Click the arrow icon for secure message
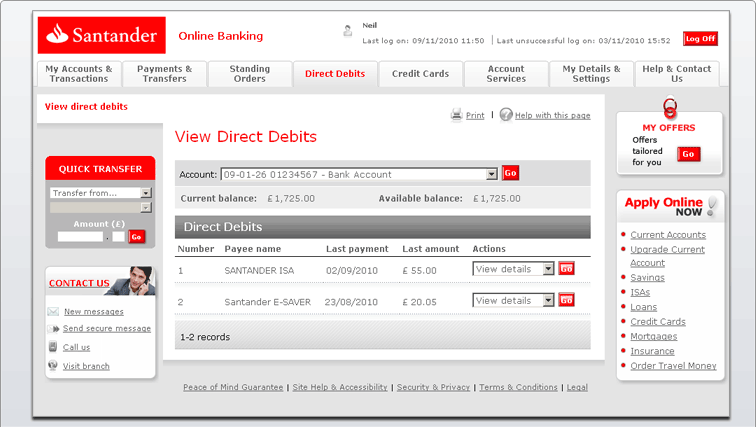The height and width of the screenshot is (427, 756). pyautogui.click(x=54, y=329)
